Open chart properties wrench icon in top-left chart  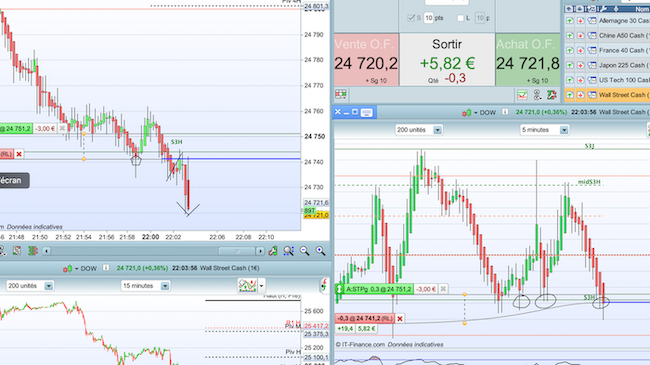point(273,251)
